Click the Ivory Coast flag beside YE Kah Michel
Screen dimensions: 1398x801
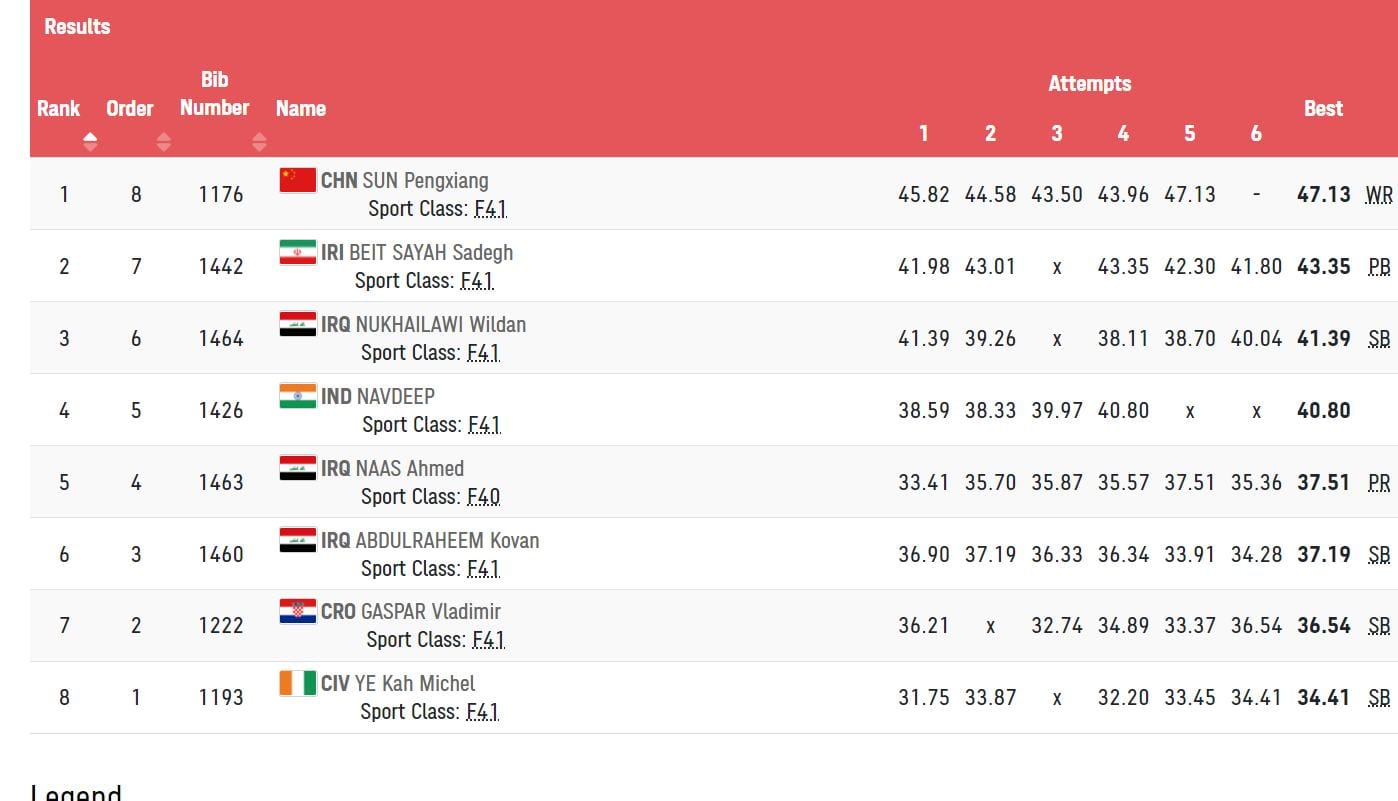(x=296, y=684)
